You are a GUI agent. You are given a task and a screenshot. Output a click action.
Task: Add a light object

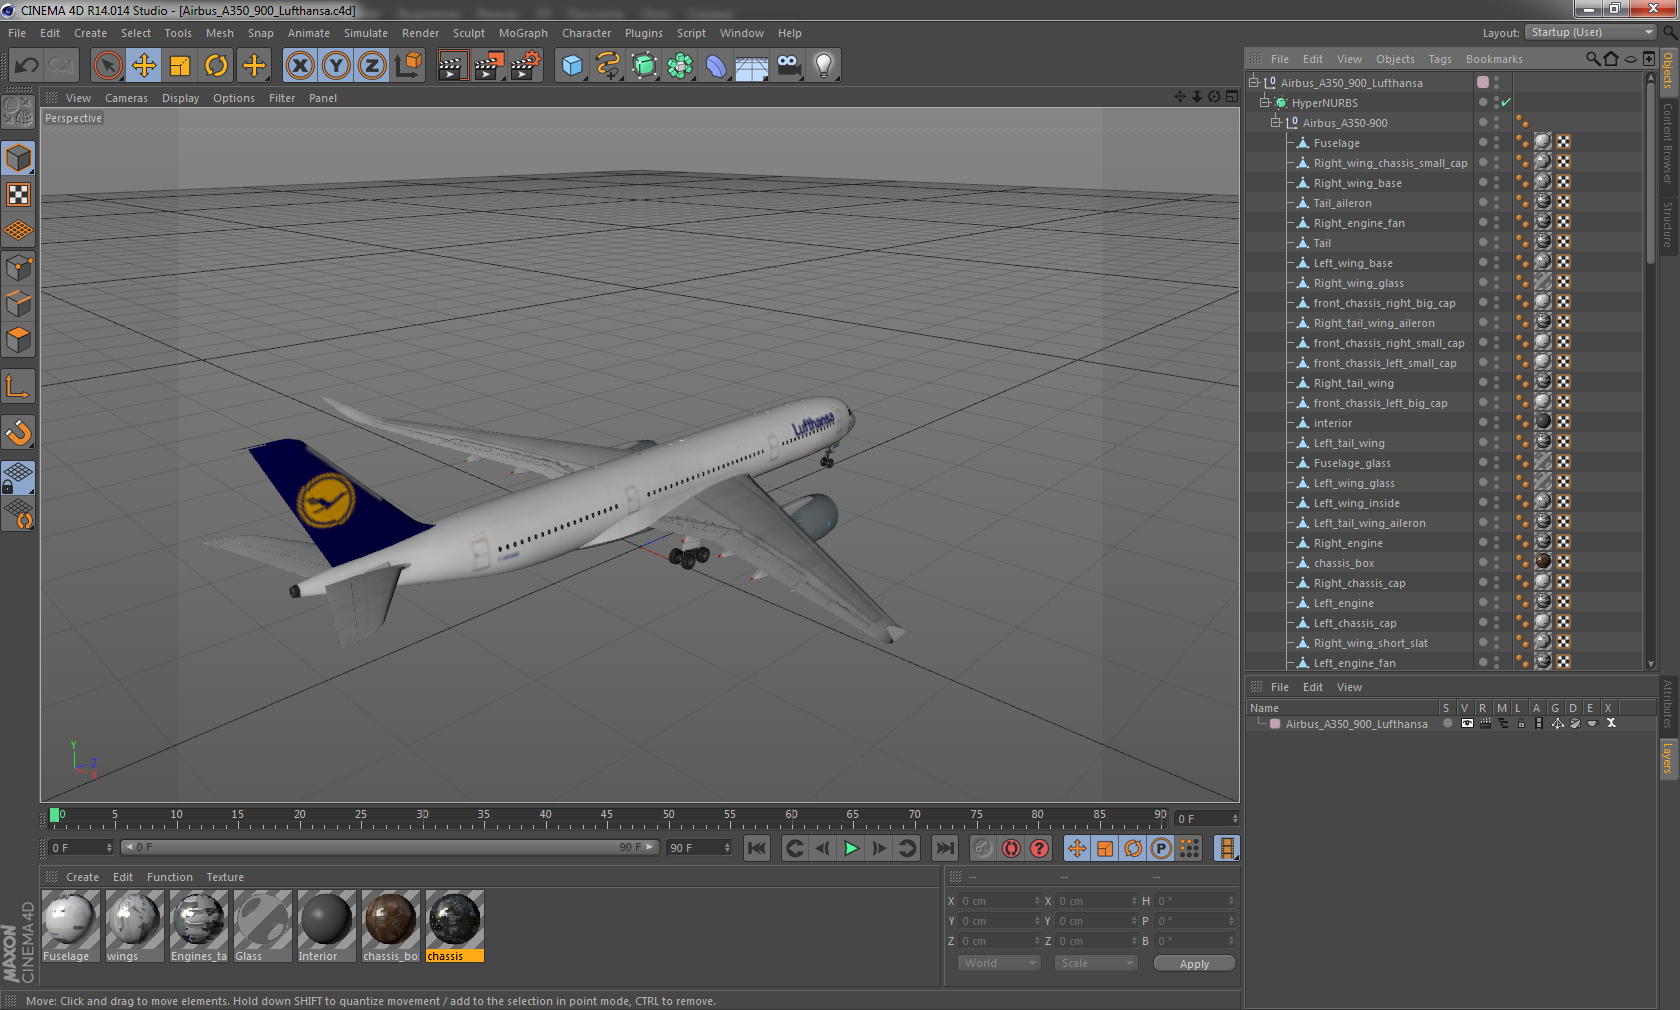[x=824, y=66]
